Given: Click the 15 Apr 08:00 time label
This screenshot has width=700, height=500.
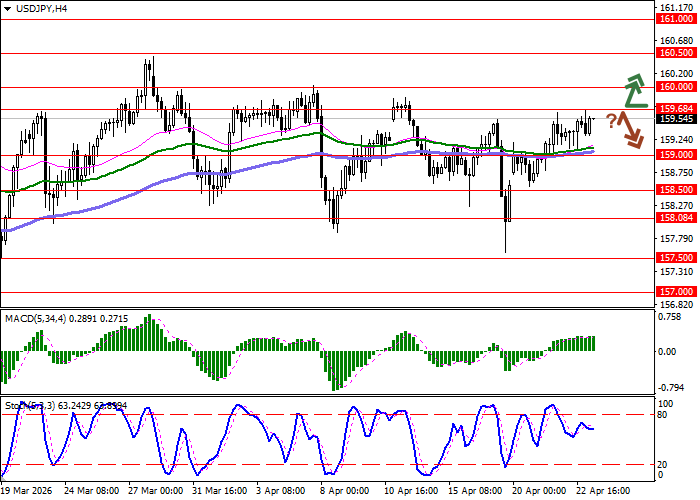Looking at the screenshot, I should pos(475,491).
